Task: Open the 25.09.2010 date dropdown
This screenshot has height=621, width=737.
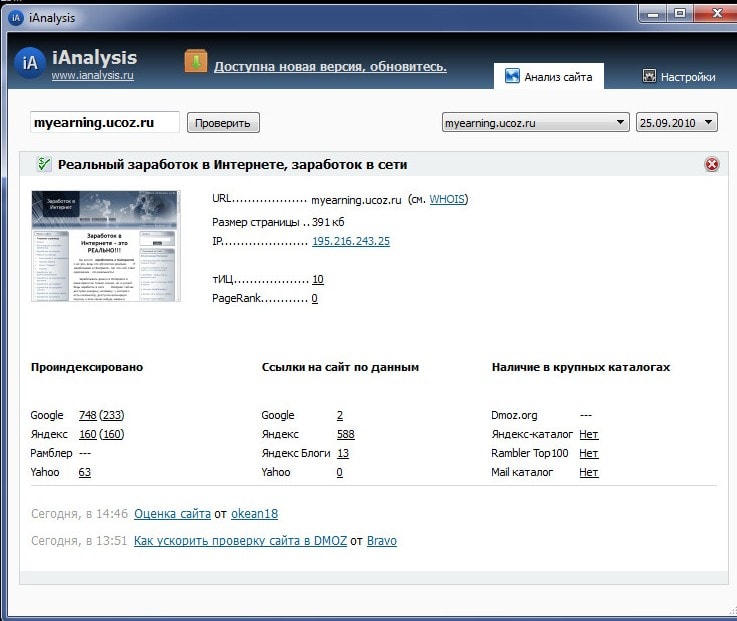Action: click(677, 122)
